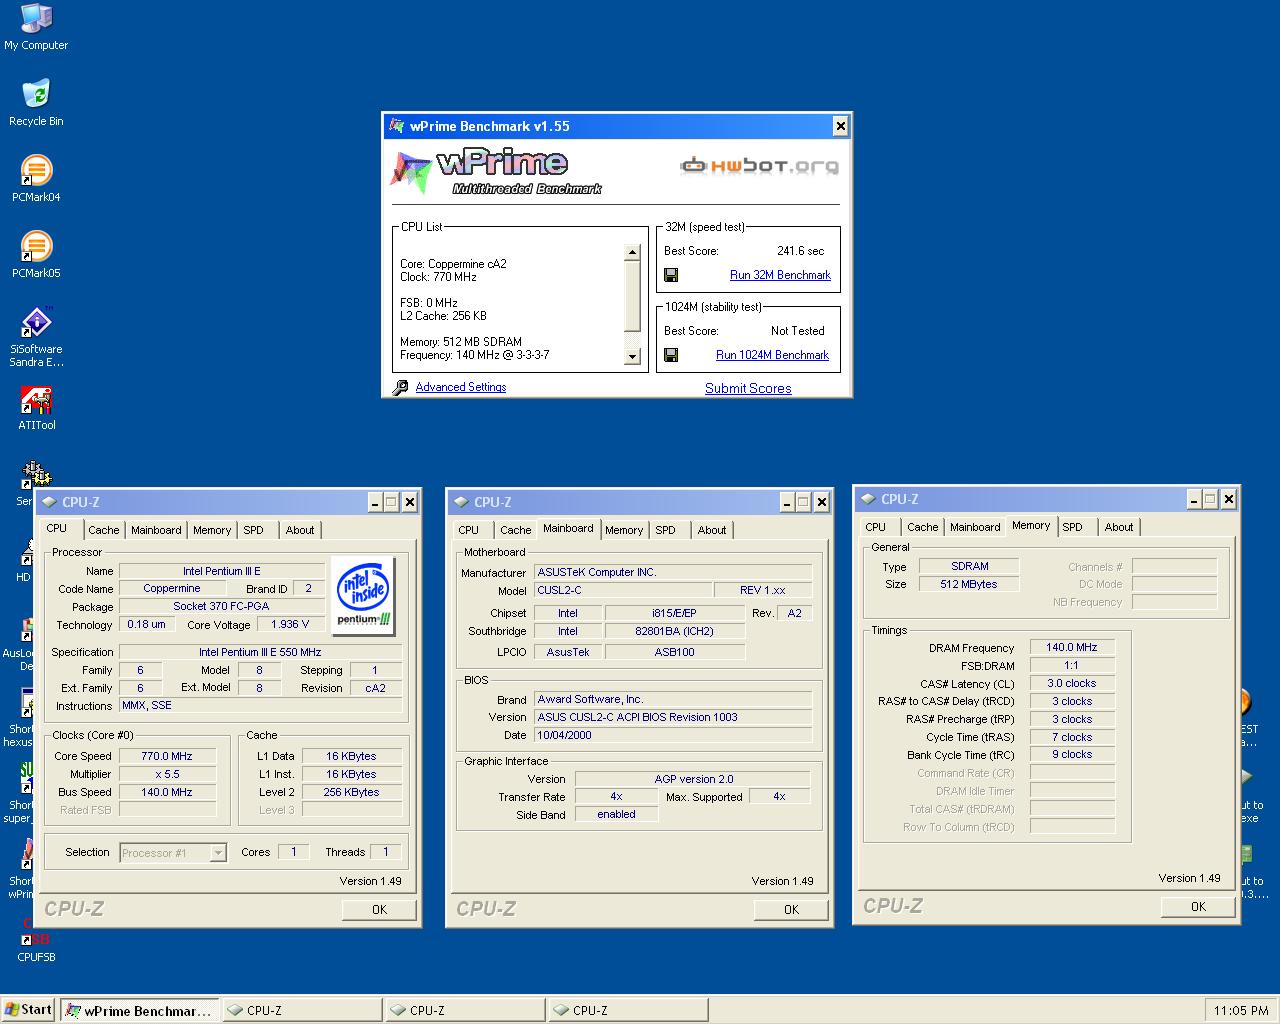The height and width of the screenshot is (1024, 1280).
Task: Switch to Cache tab in the CPU tab CPU-Z window
Action: pyautogui.click(x=103, y=530)
